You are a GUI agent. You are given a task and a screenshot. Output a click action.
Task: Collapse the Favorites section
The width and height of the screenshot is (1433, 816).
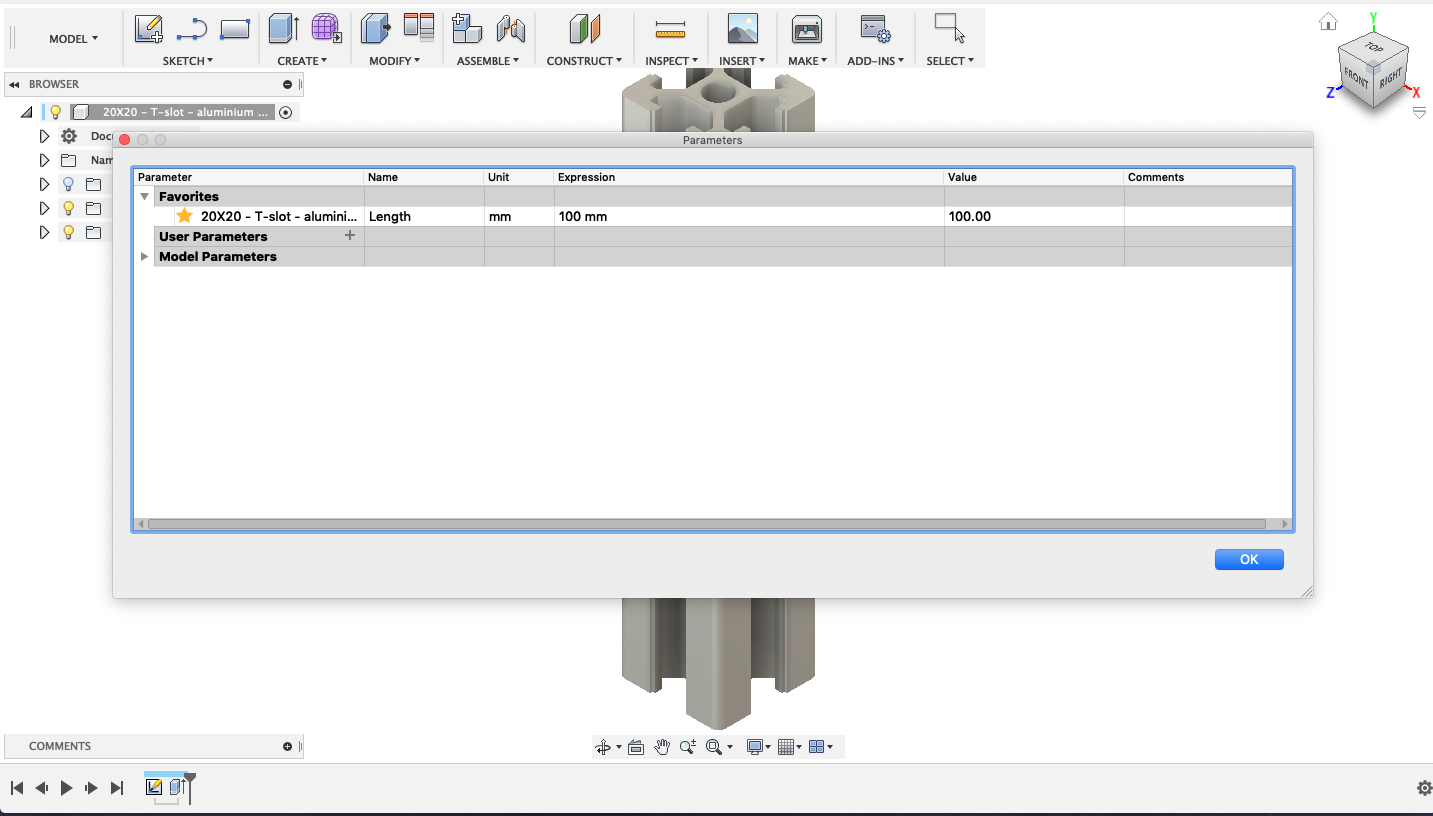[144, 197]
